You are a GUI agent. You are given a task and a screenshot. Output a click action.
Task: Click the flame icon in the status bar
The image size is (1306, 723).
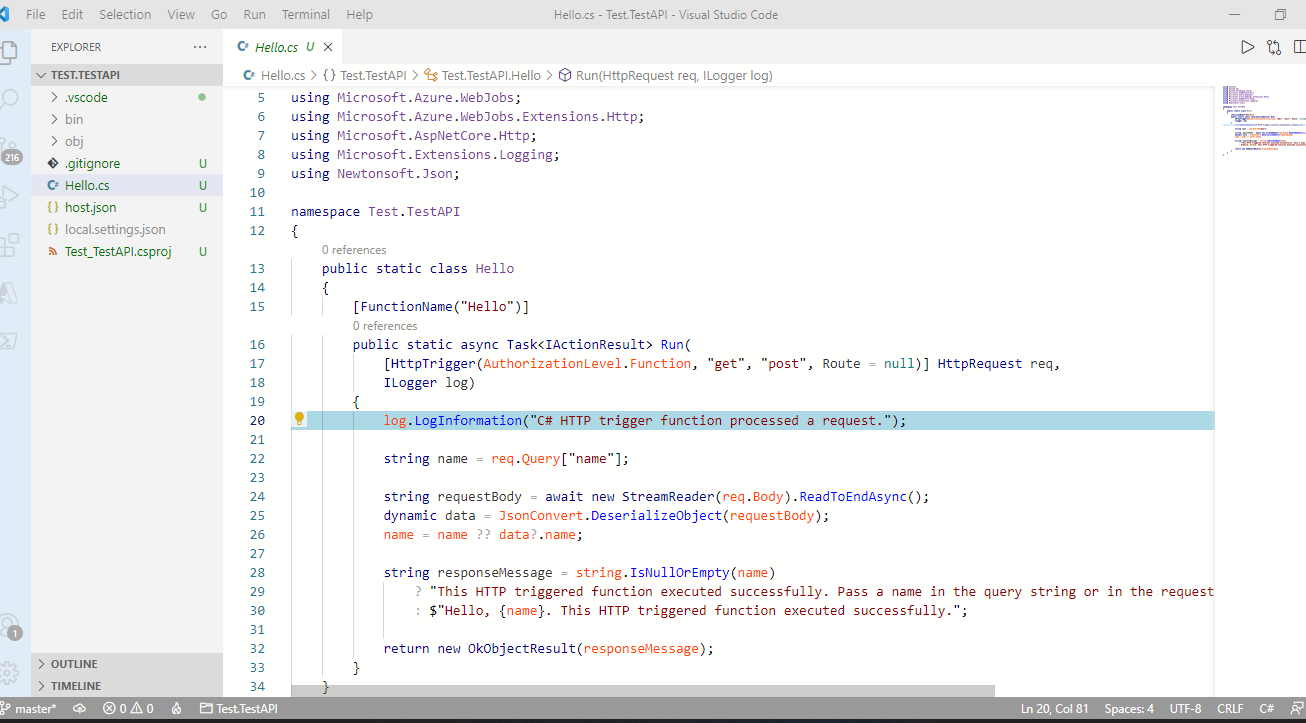tap(177, 708)
